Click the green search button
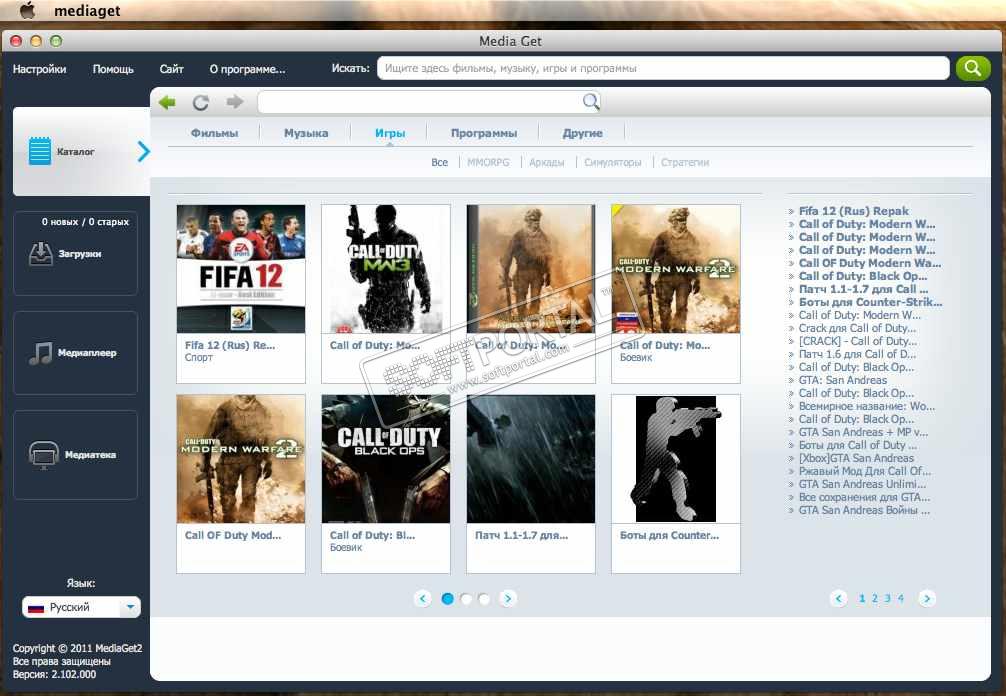 (x=973, y=68)
